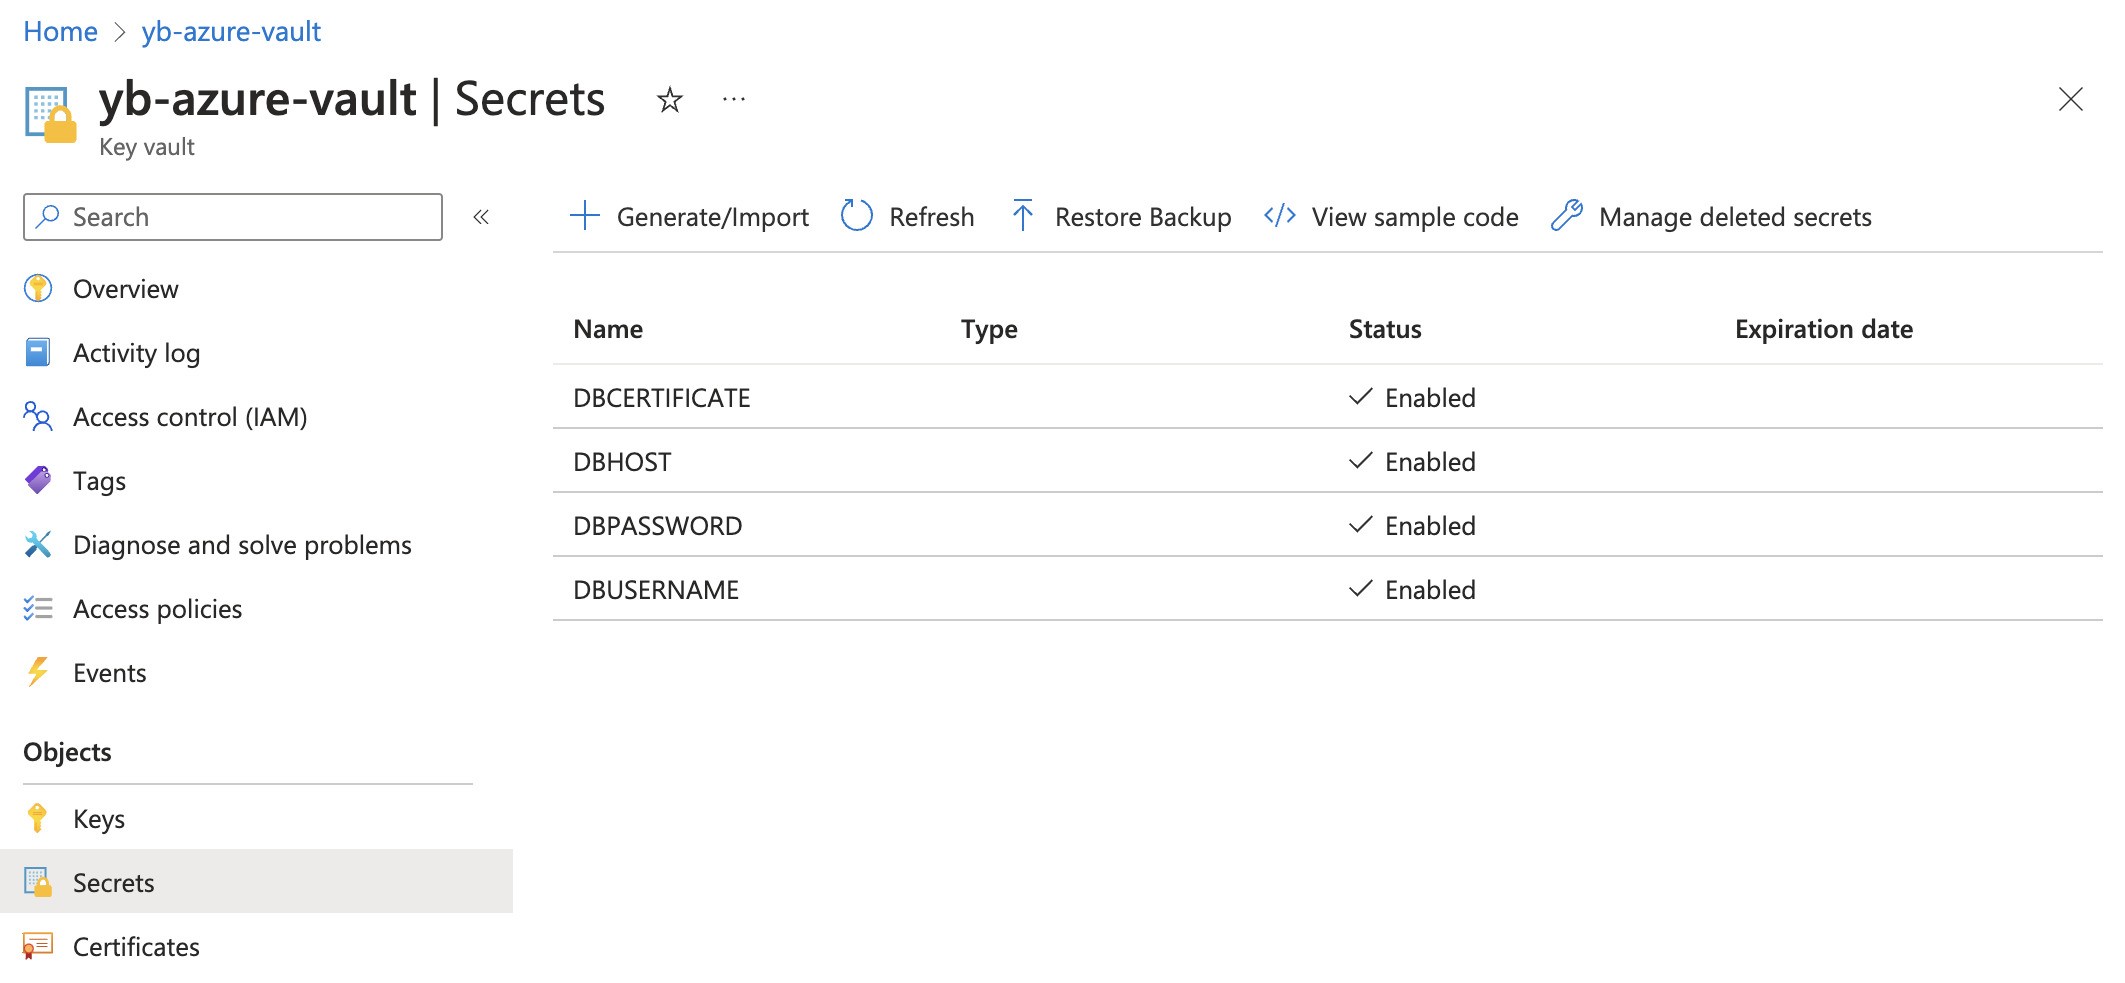This screenshot has height=983, width=2125.
Task: Toggle the favorite star for yb-azure-vault
Action: click(x=669, y=99)
